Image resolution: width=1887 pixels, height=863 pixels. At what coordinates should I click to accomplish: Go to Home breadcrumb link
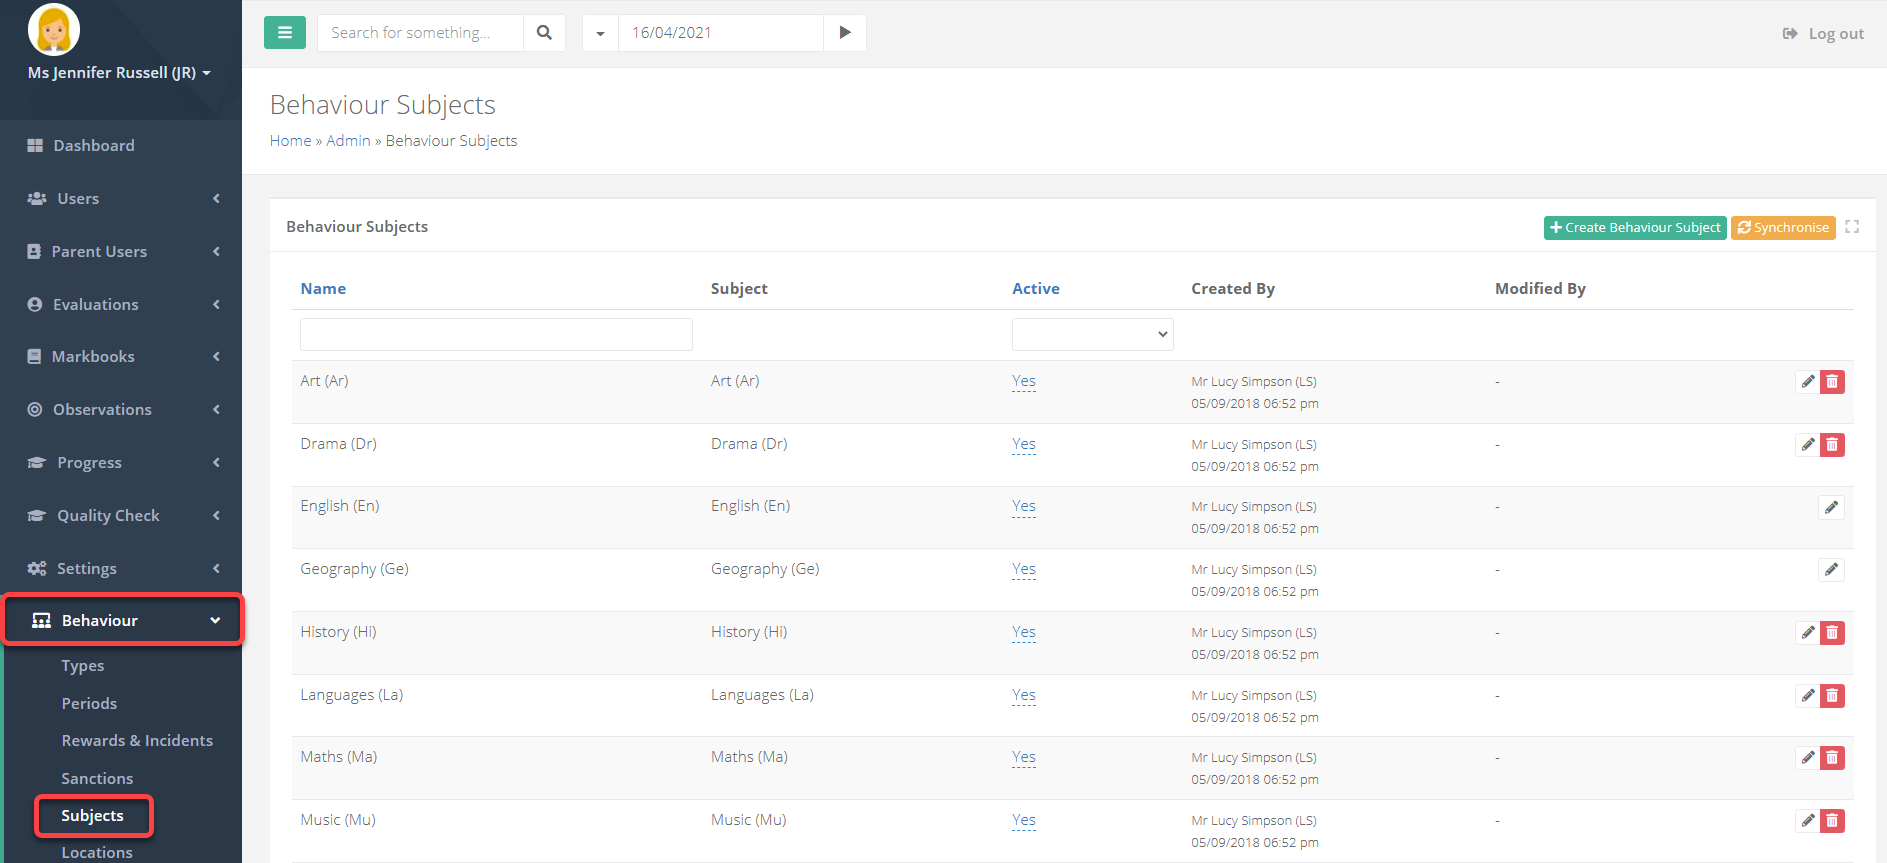tap(291, 141)
